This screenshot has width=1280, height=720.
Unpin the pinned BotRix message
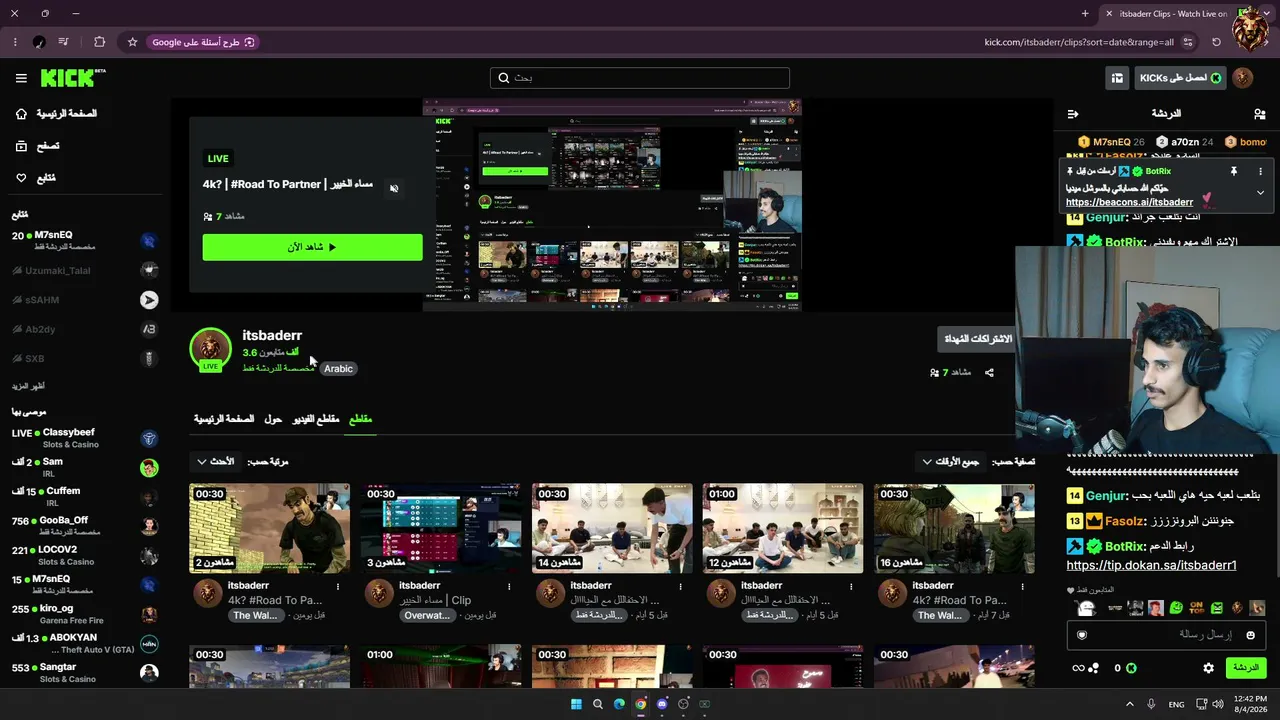(1233, 171)
